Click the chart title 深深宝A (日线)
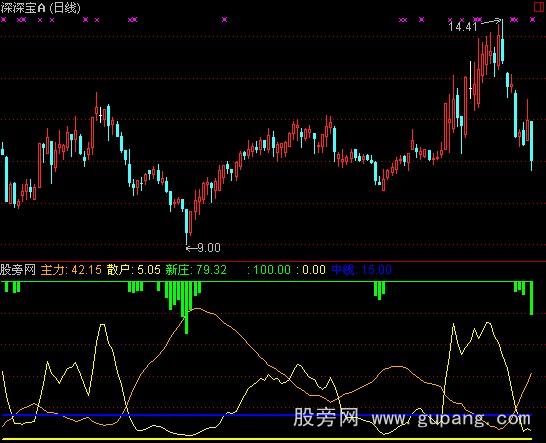This screenshot has height=443, width=546. pos(40,8)
